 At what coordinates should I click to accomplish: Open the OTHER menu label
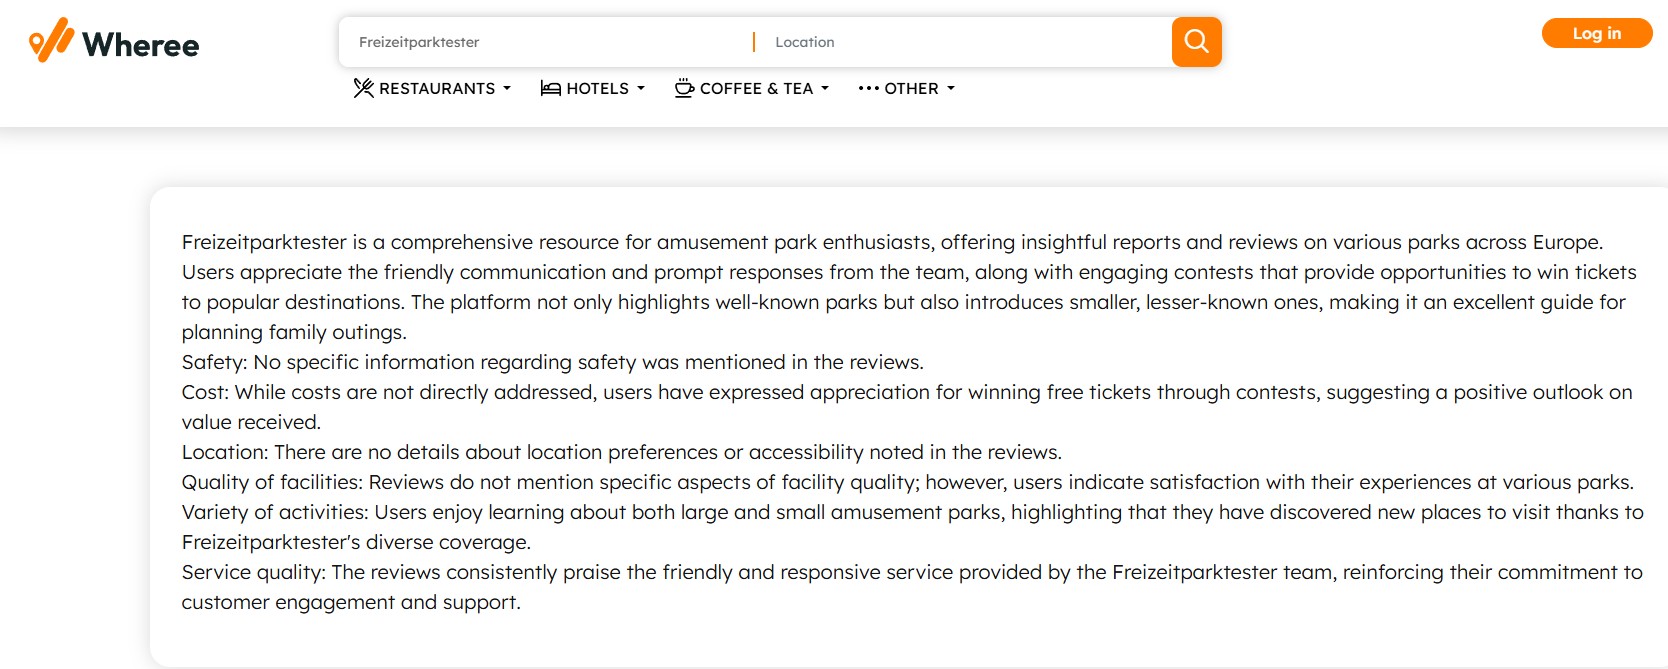pos(911,88)
